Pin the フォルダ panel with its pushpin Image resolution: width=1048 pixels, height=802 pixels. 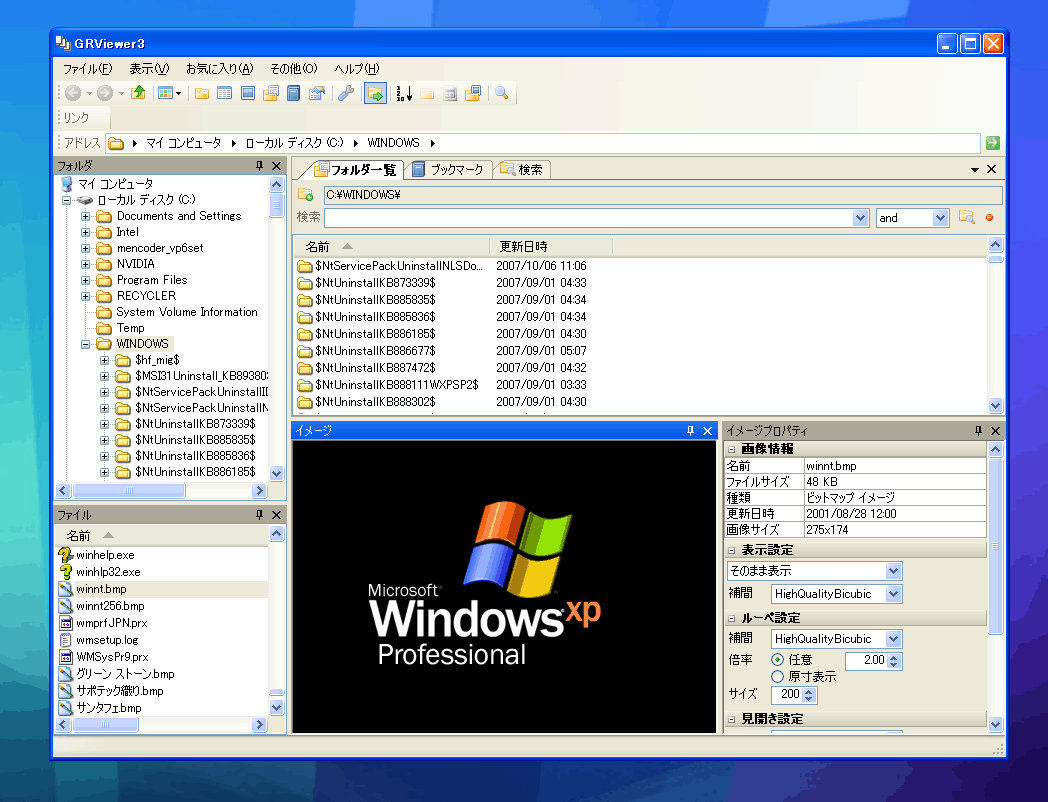pyautogui.click(x=259, y=166)
